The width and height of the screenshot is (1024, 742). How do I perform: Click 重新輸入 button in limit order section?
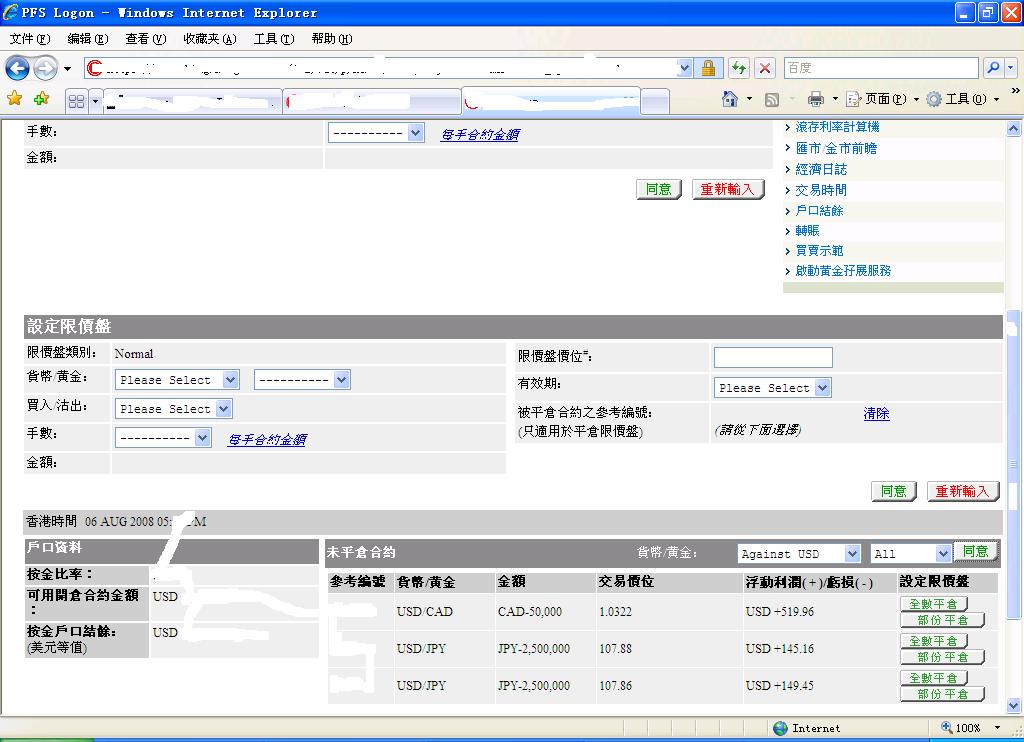pyautogui.click(x=963, y=491)
